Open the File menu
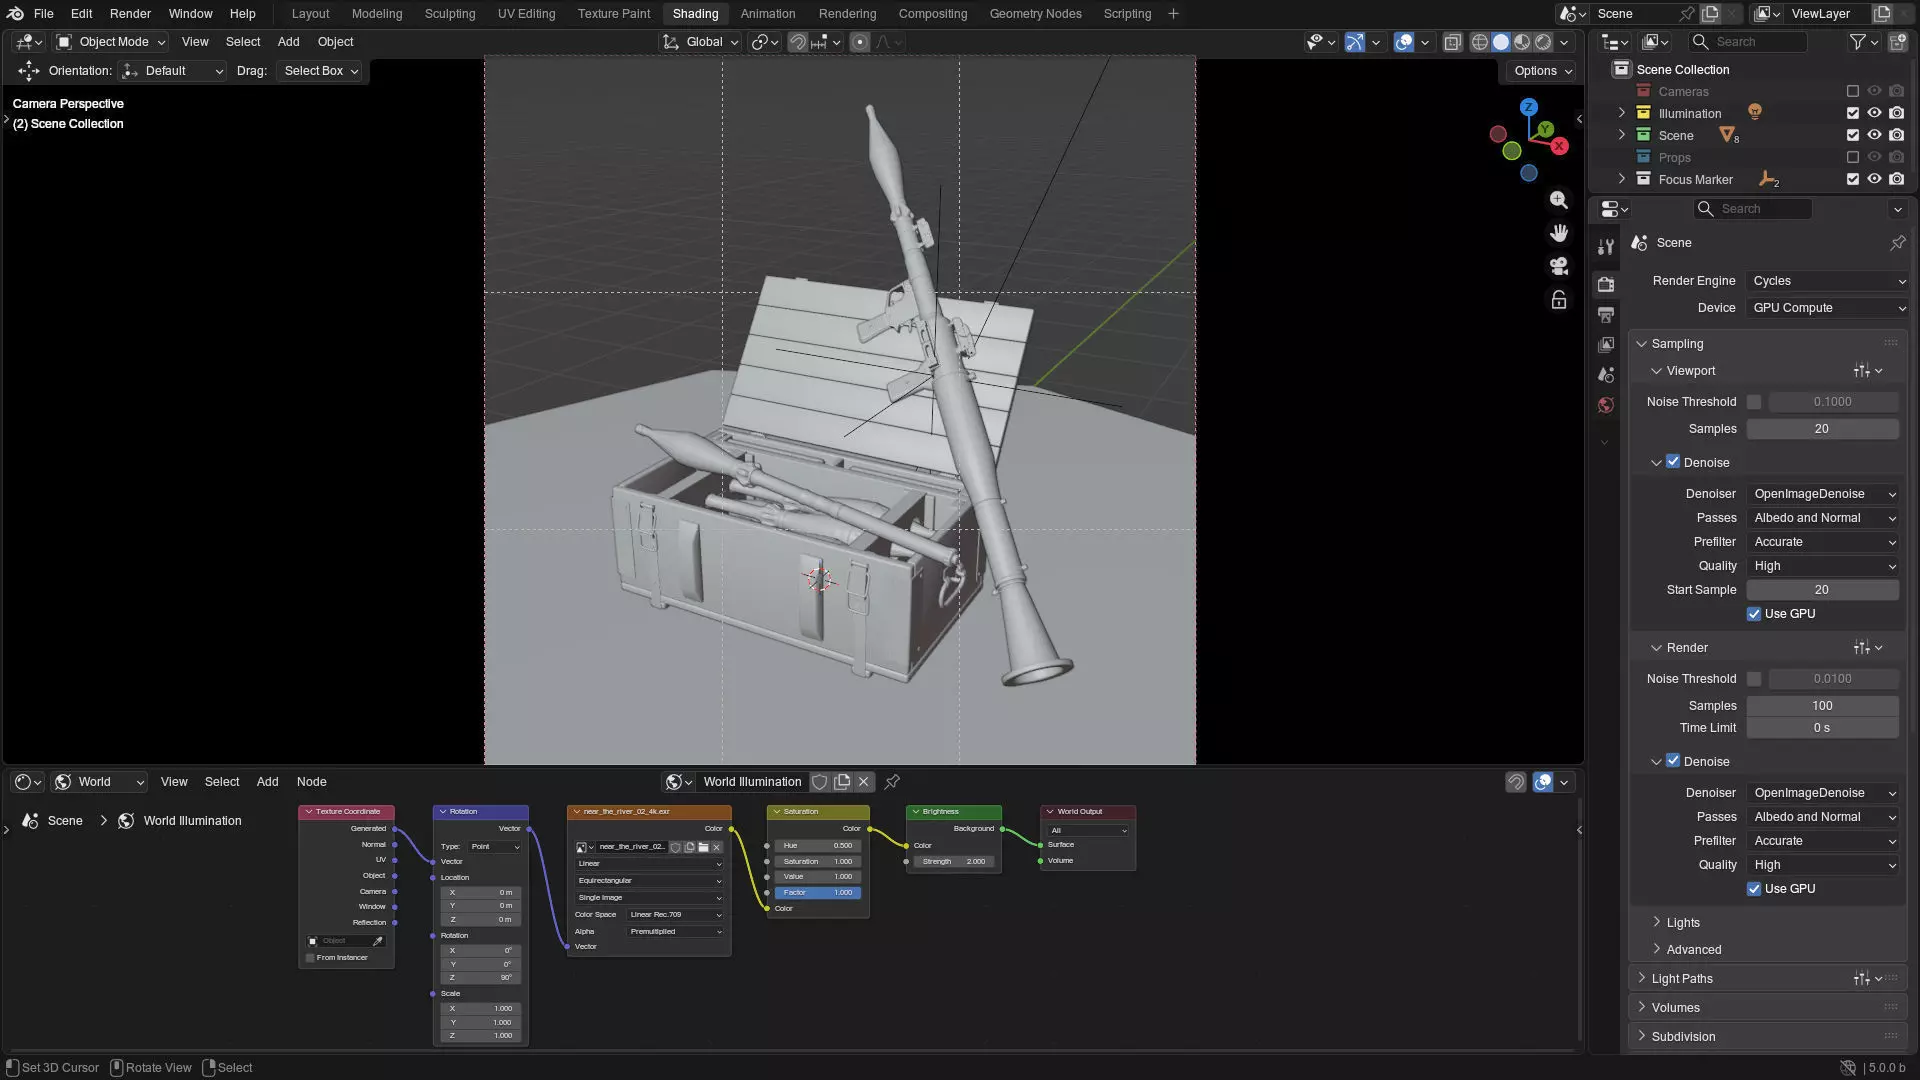Screen dimensions: 1920x1080 43,14
